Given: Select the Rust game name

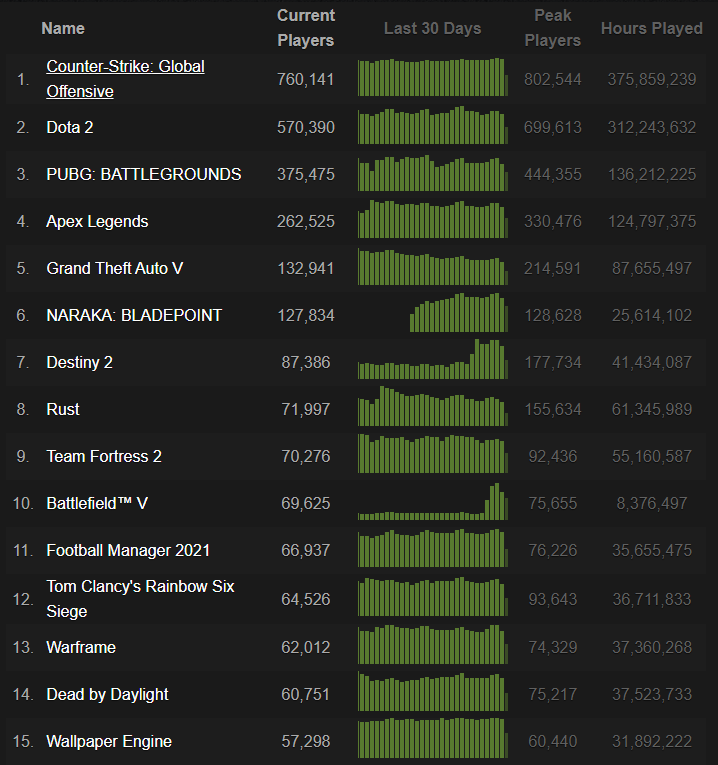Looking at the screenshot, I should 63,409.
